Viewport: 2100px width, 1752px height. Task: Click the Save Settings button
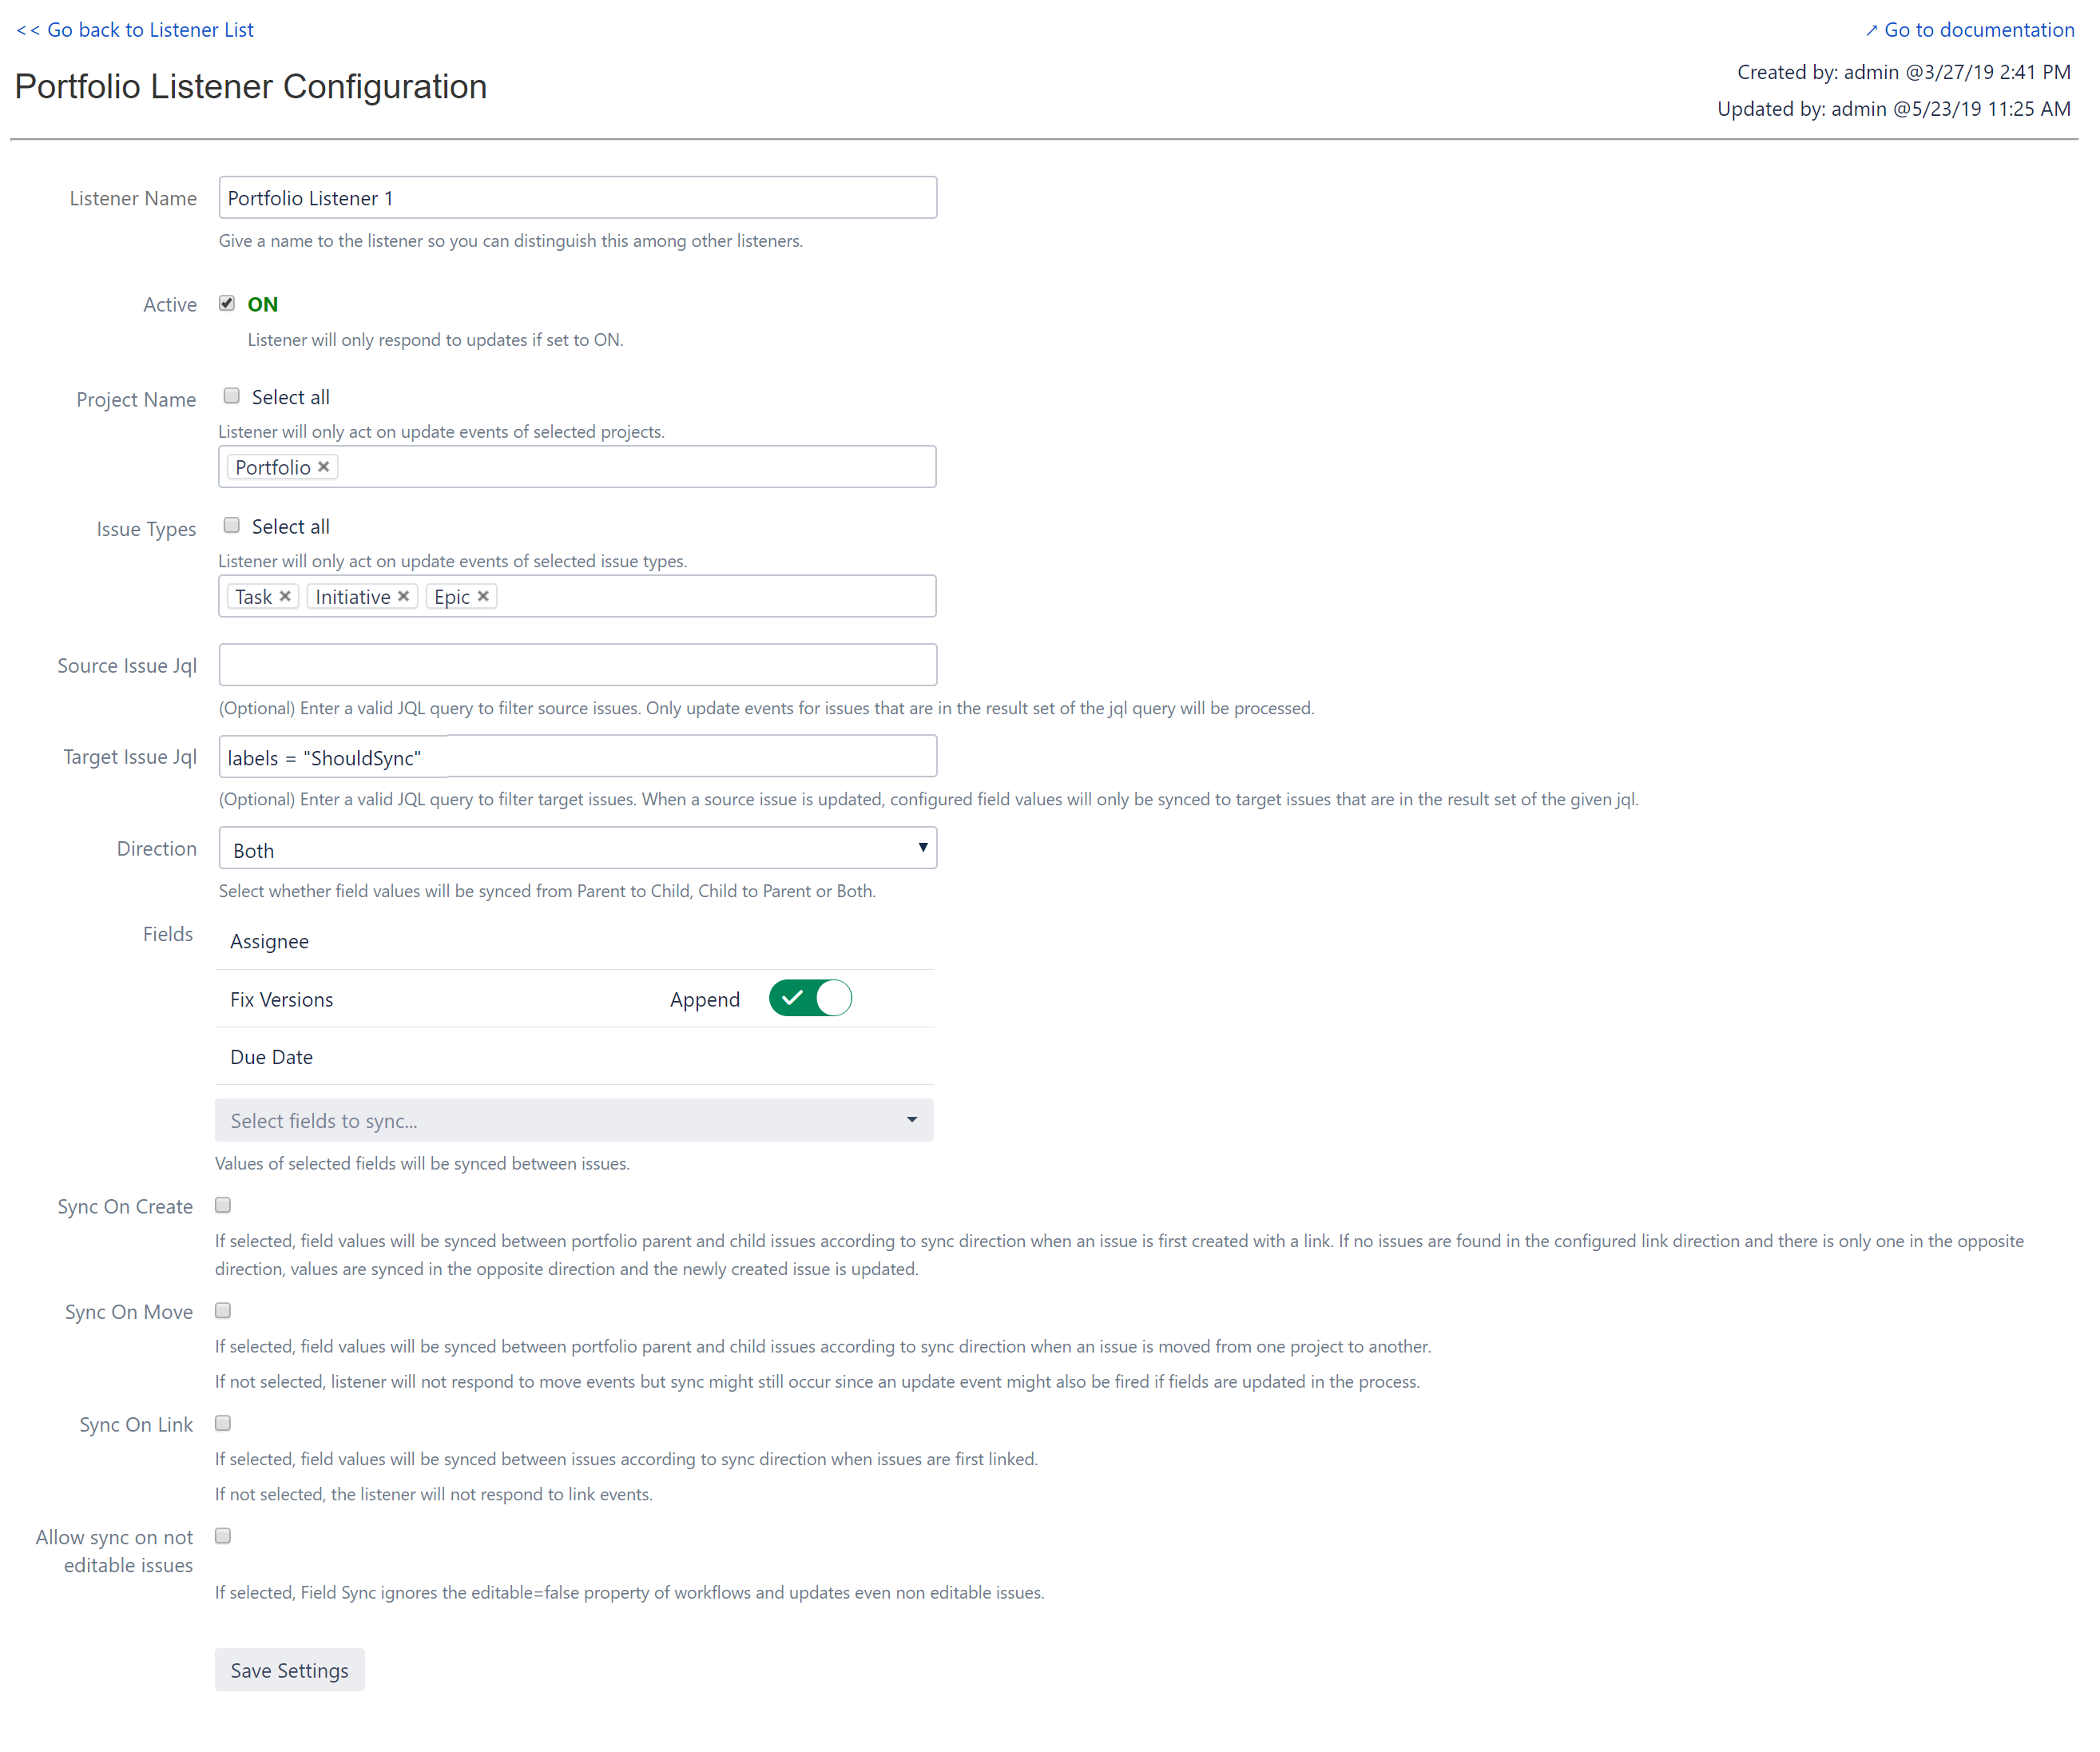pos(289,1669)
